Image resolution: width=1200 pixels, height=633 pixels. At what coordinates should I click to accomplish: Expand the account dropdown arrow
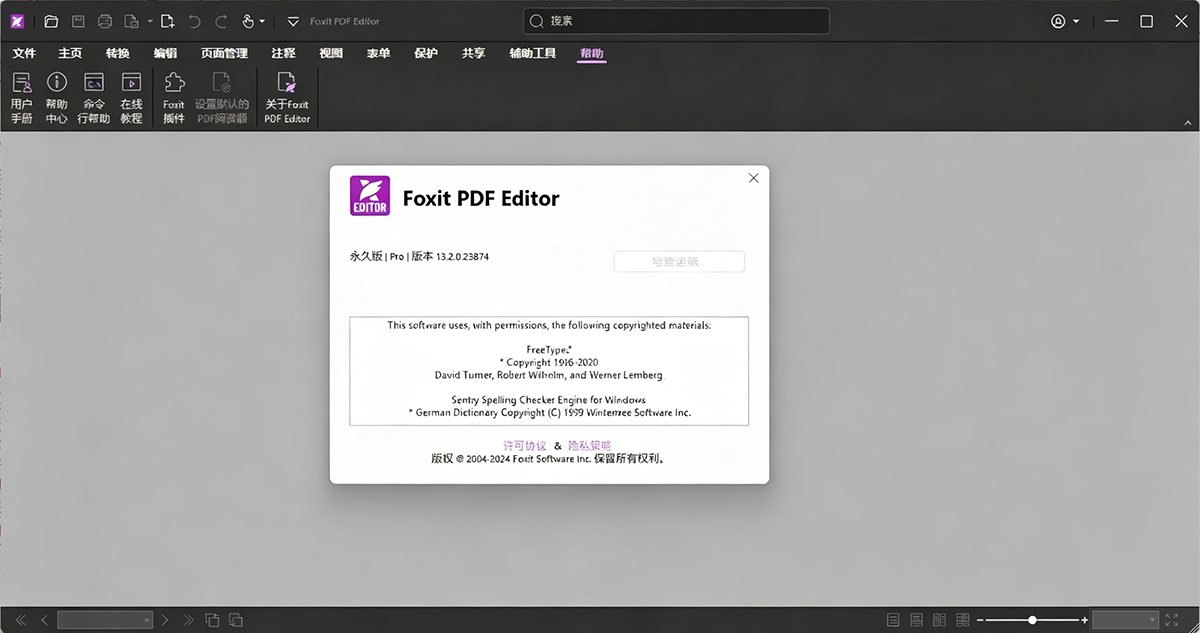pyautogui.click(x=1076, y=21)
